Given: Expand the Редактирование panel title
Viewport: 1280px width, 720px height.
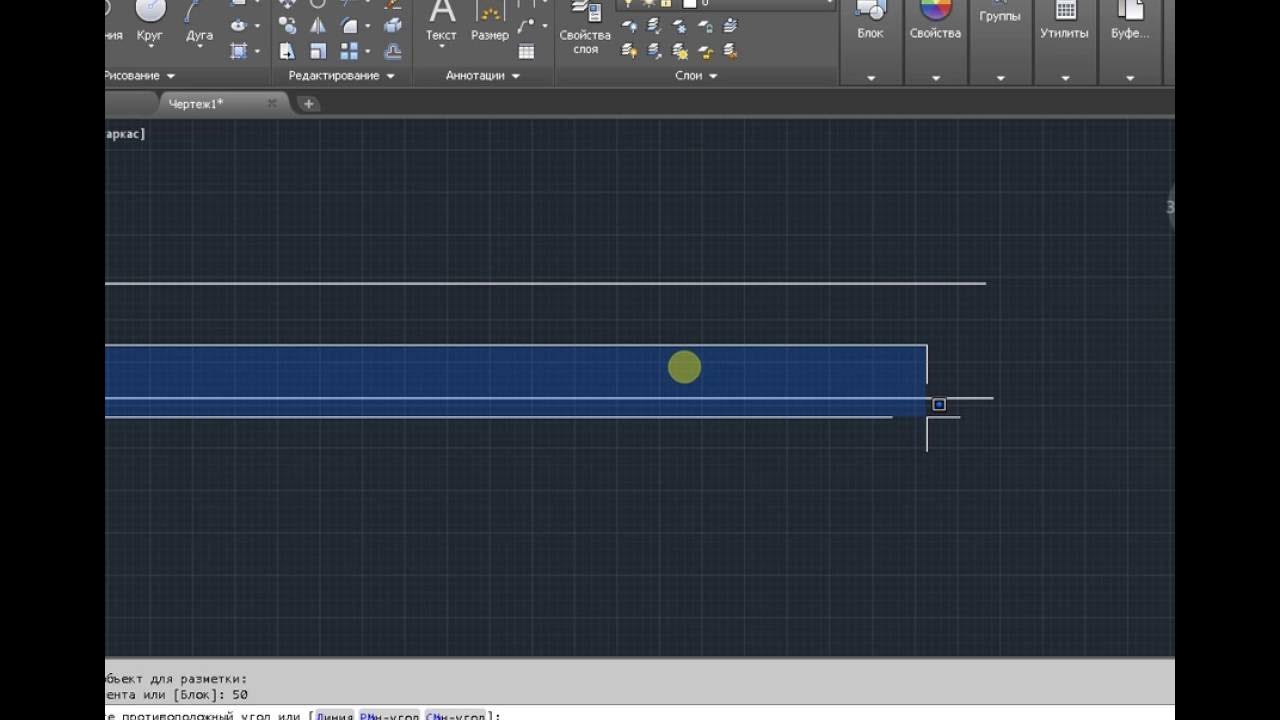Looking at the screenshot, I should [x=342, y=76].
